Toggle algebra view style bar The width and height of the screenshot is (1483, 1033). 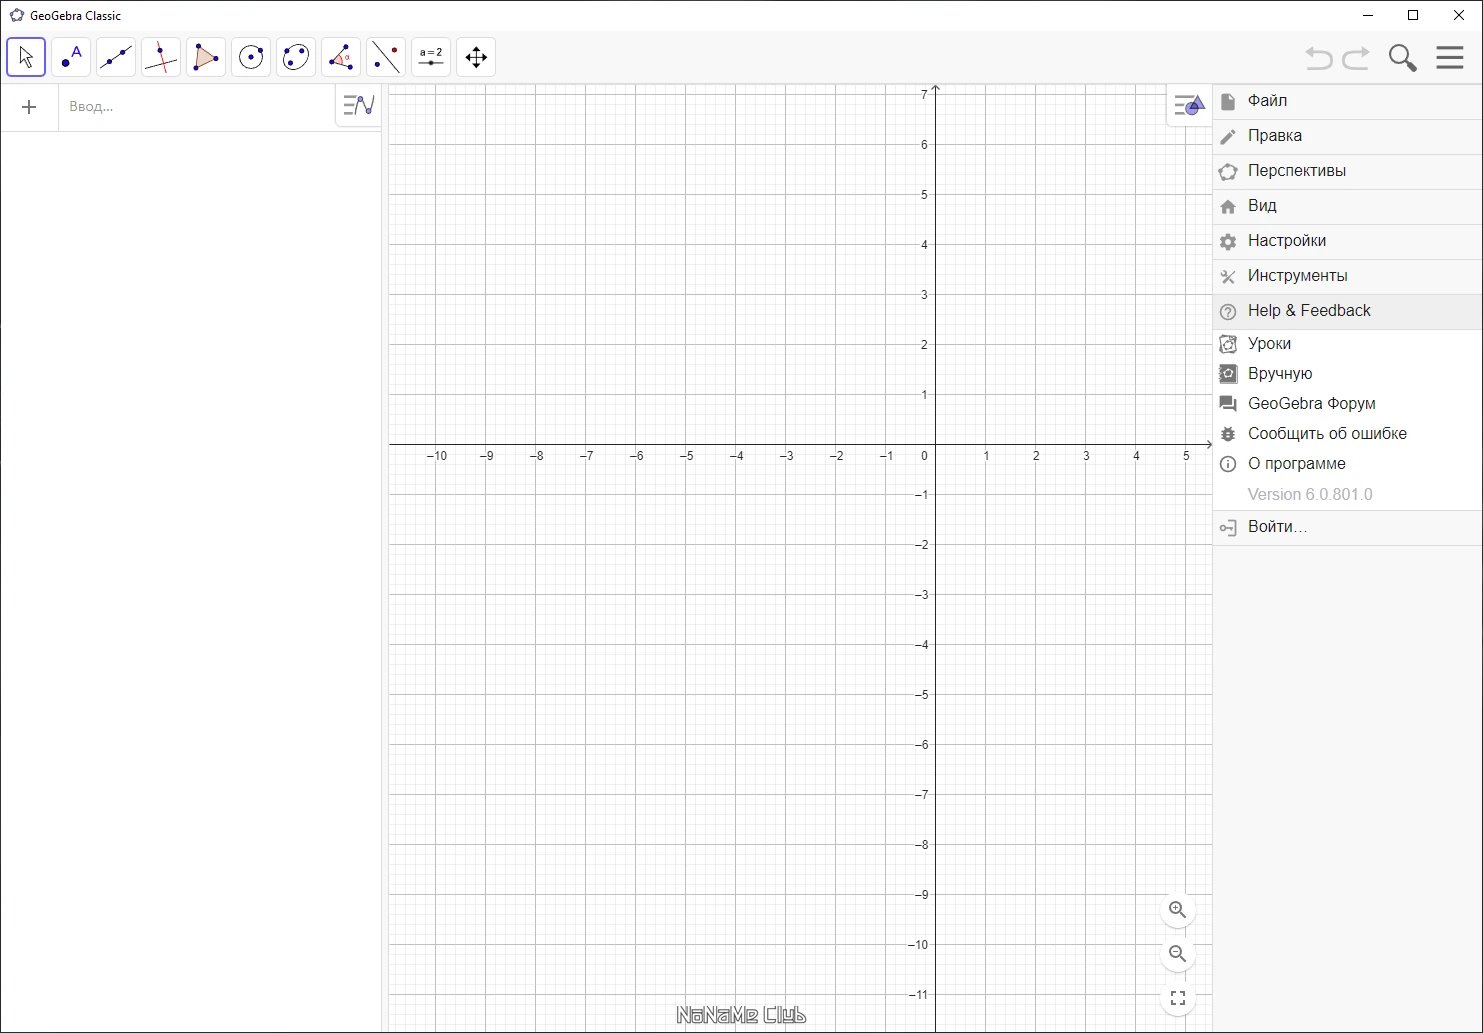coord(358,105)
